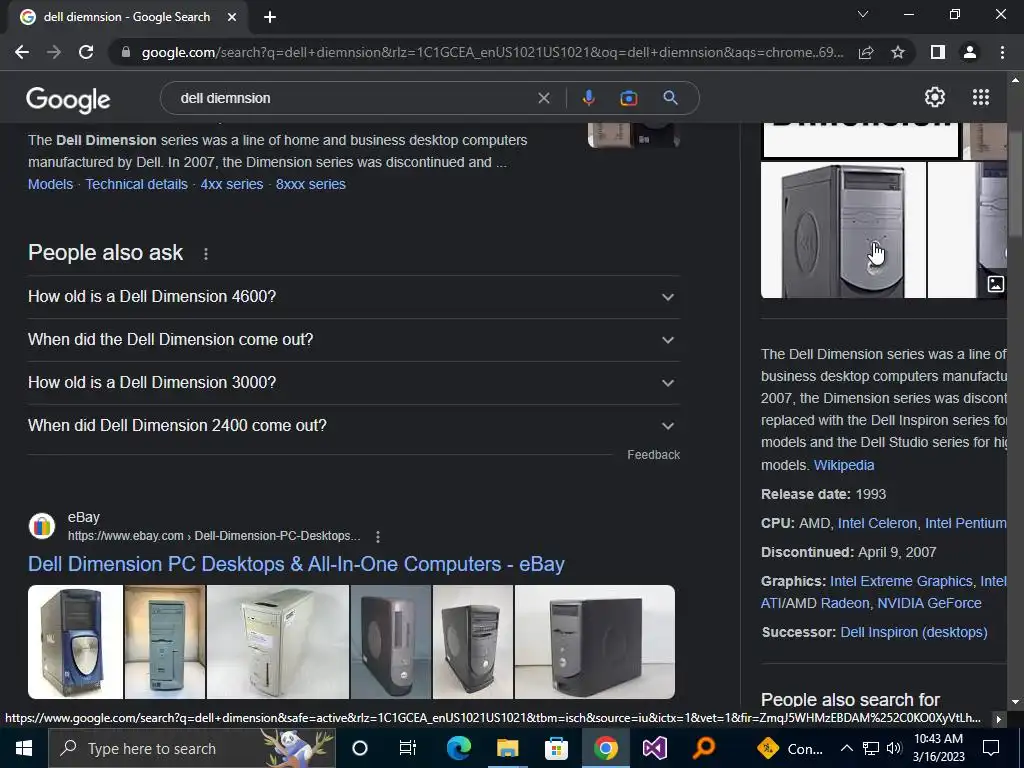Show hidden system tray icons
The width and height of the screenshot is (1024, 768).
point(846,748)
